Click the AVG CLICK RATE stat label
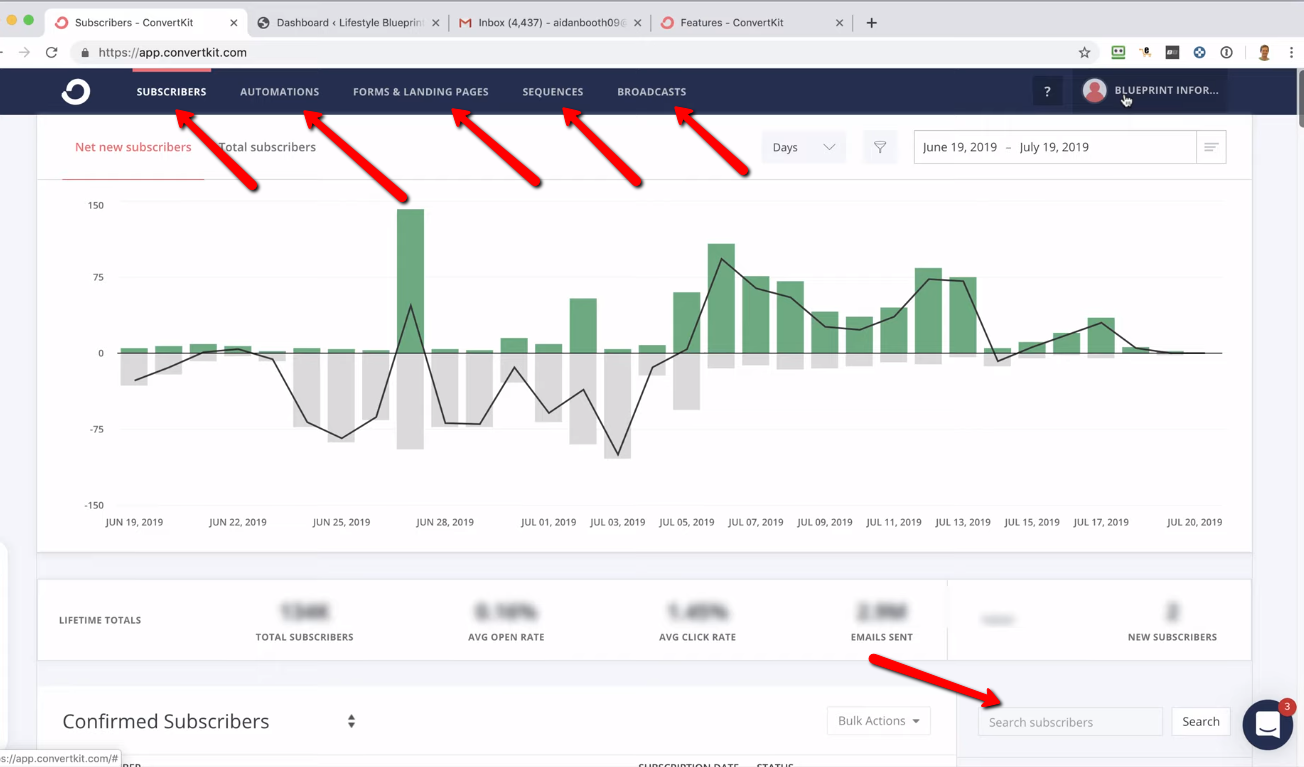Screen dimensions: 1304x767 [697, 637]
